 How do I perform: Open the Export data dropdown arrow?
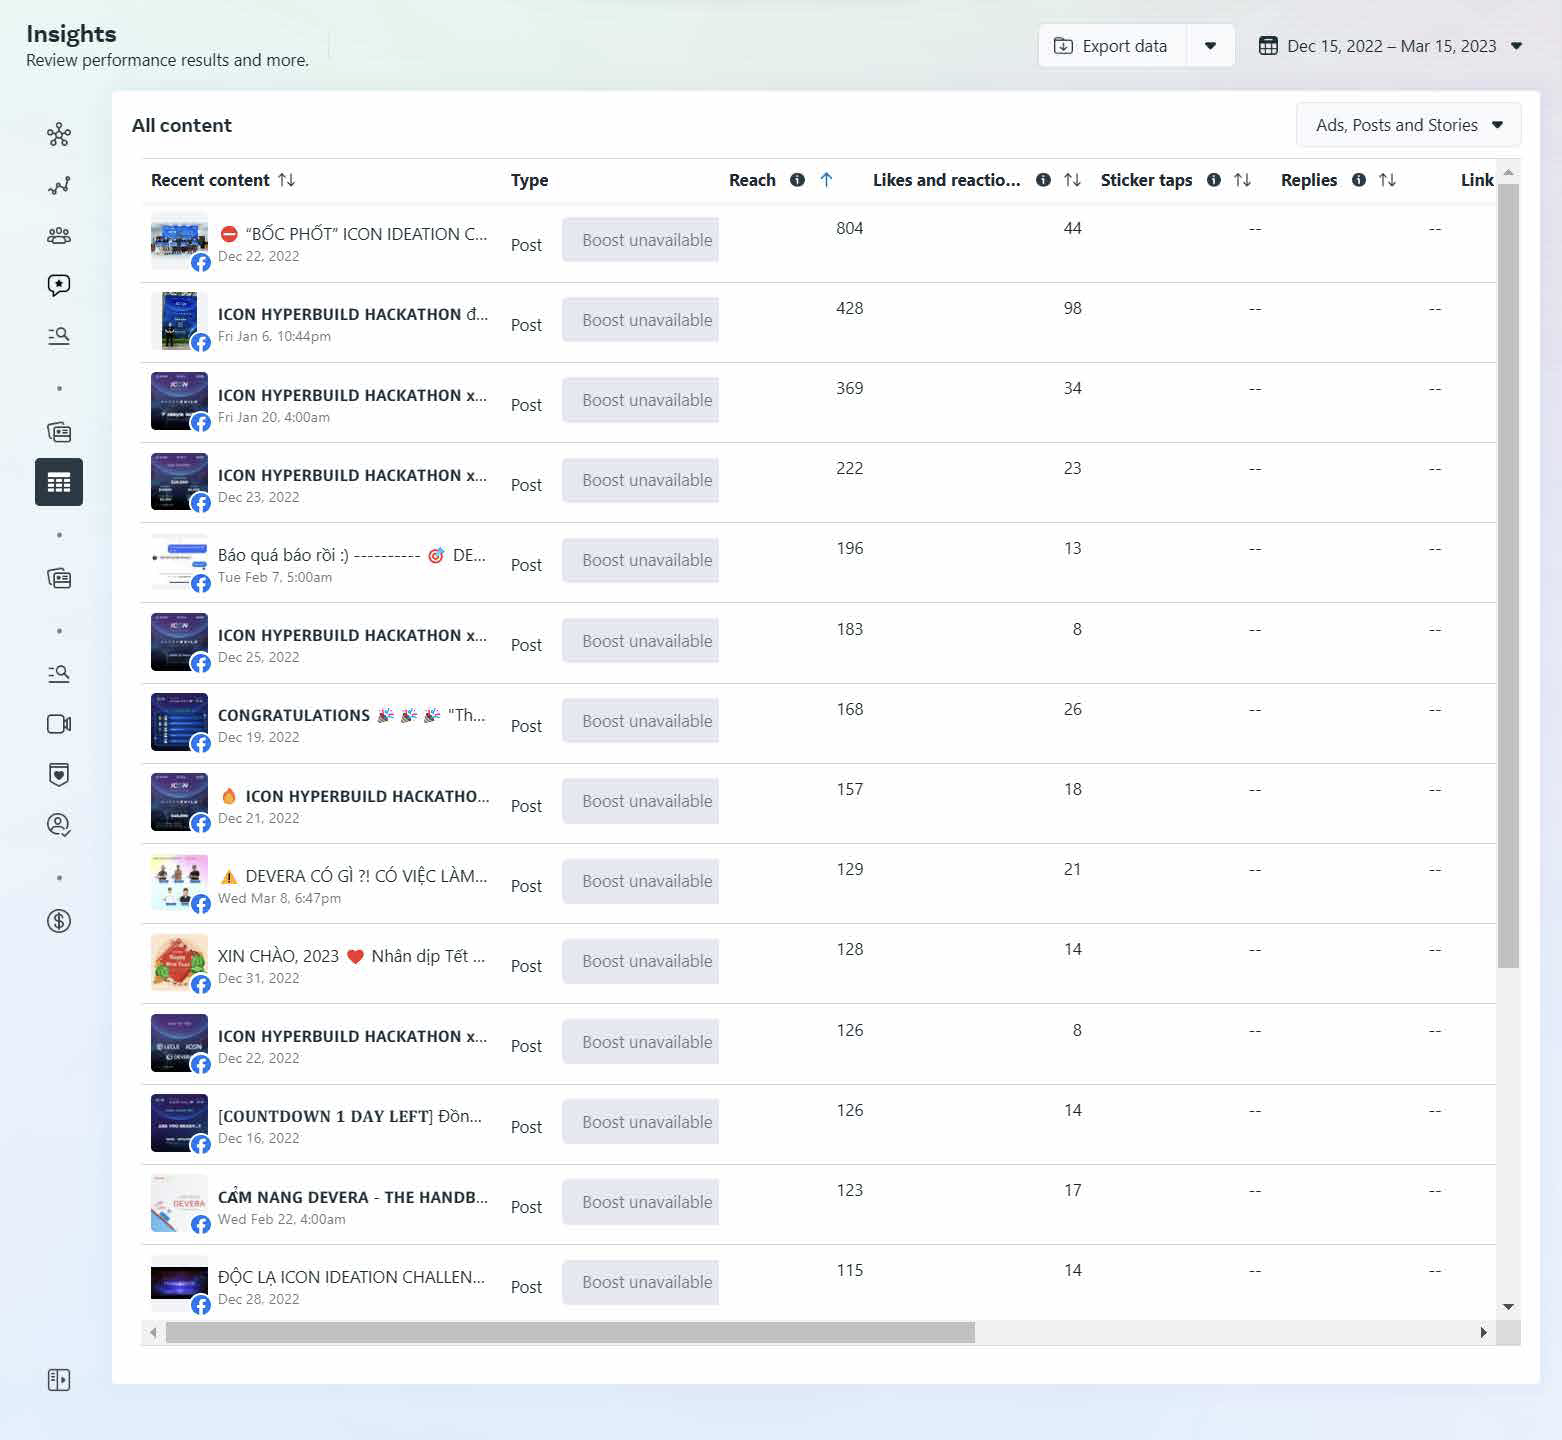coord(1210,46)
